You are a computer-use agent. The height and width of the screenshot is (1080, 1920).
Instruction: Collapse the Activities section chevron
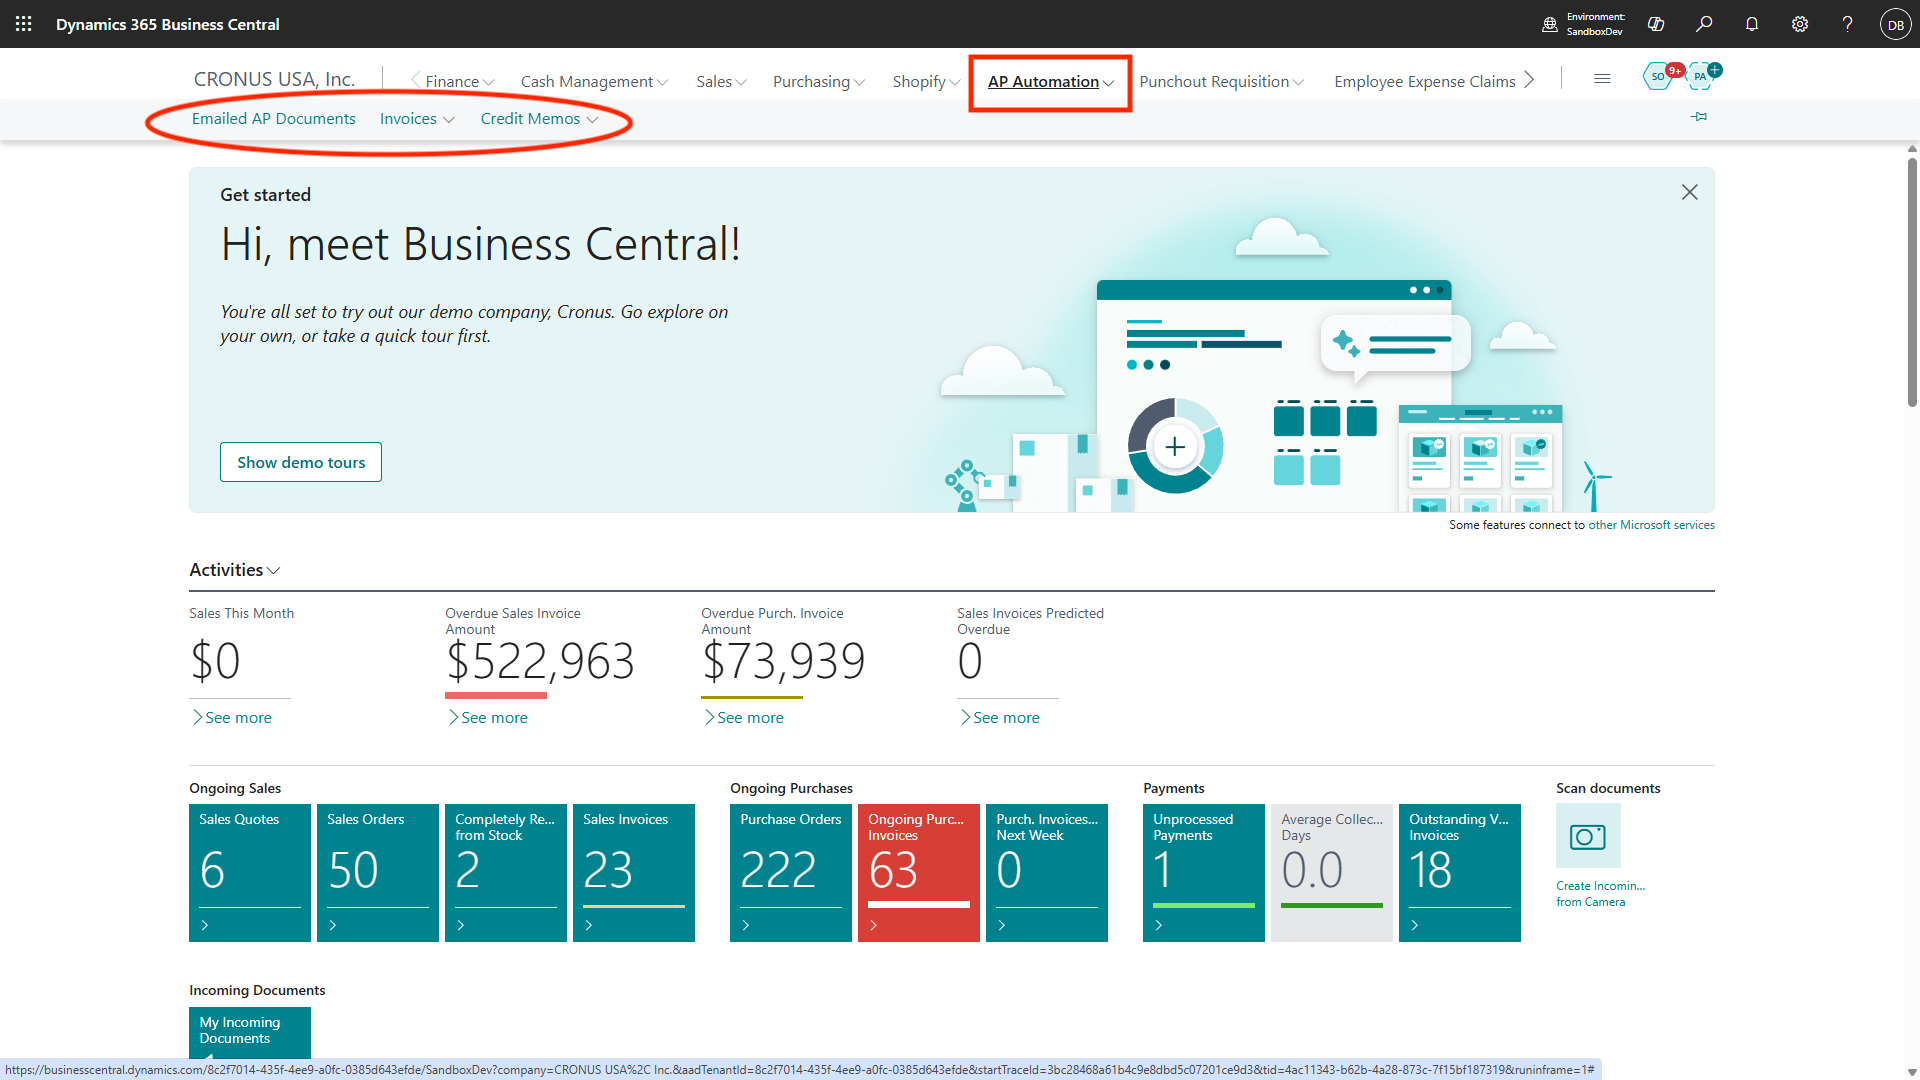274,571
